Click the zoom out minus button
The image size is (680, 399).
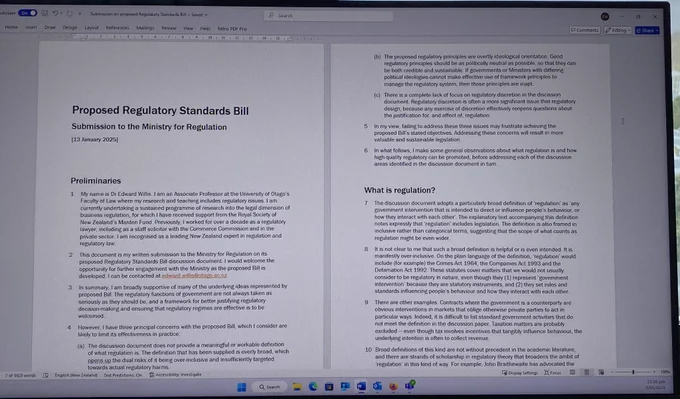click(612, 372)
